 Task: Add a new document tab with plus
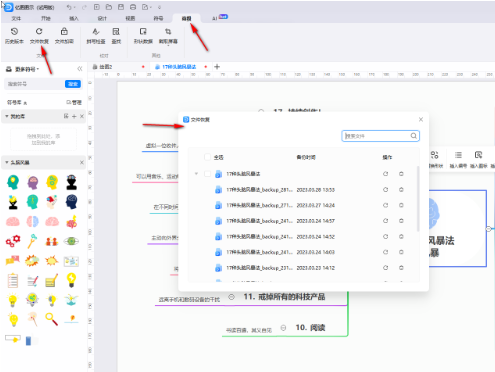(x=217, y=67)
